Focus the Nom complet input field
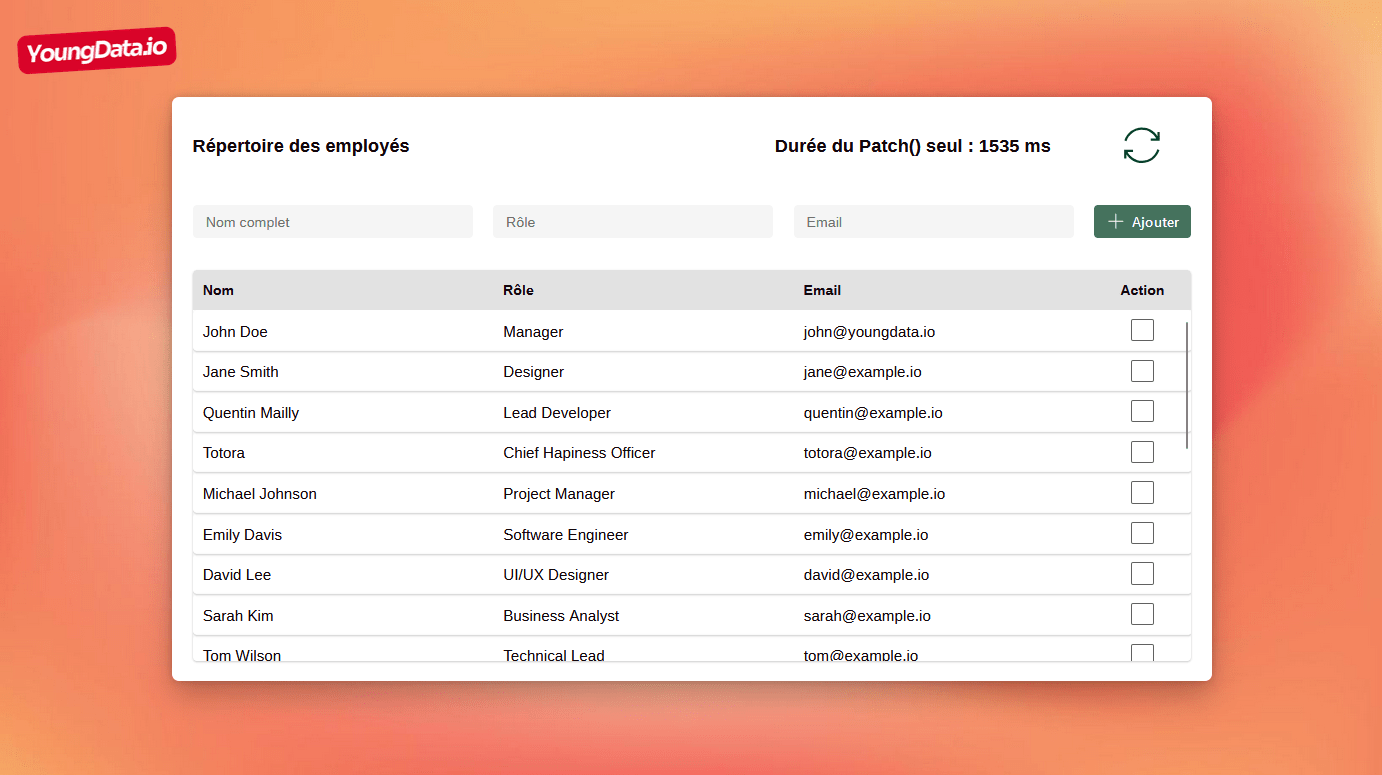Image resolution: width=1382 pixels, height=775 pixels. 333,222
